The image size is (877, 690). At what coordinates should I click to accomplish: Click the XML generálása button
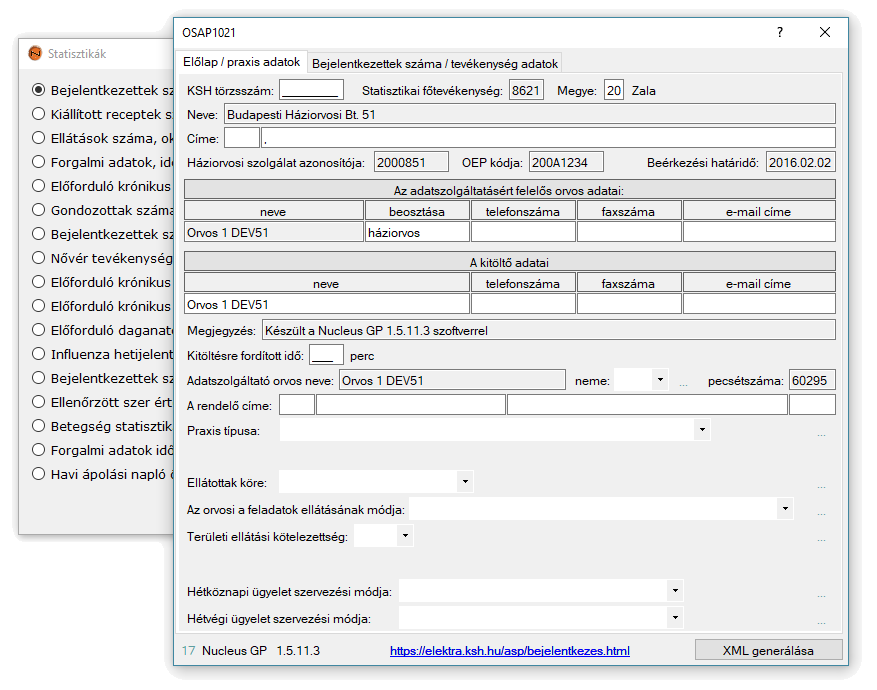(x=768, y=650)
